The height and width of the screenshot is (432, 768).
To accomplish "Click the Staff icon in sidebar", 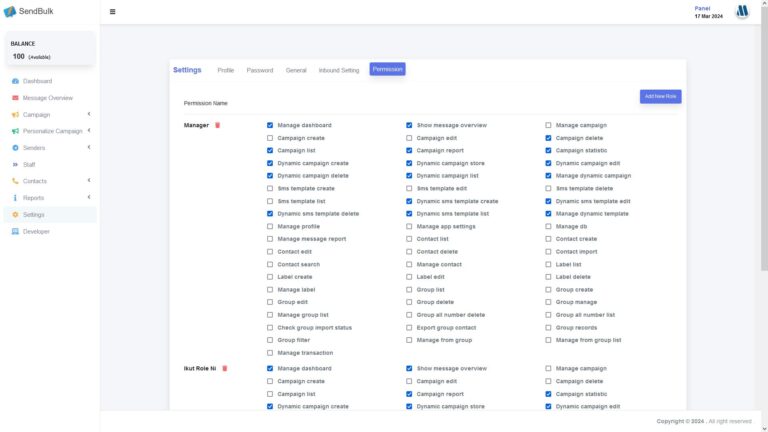I will click(x=15, y=165).
